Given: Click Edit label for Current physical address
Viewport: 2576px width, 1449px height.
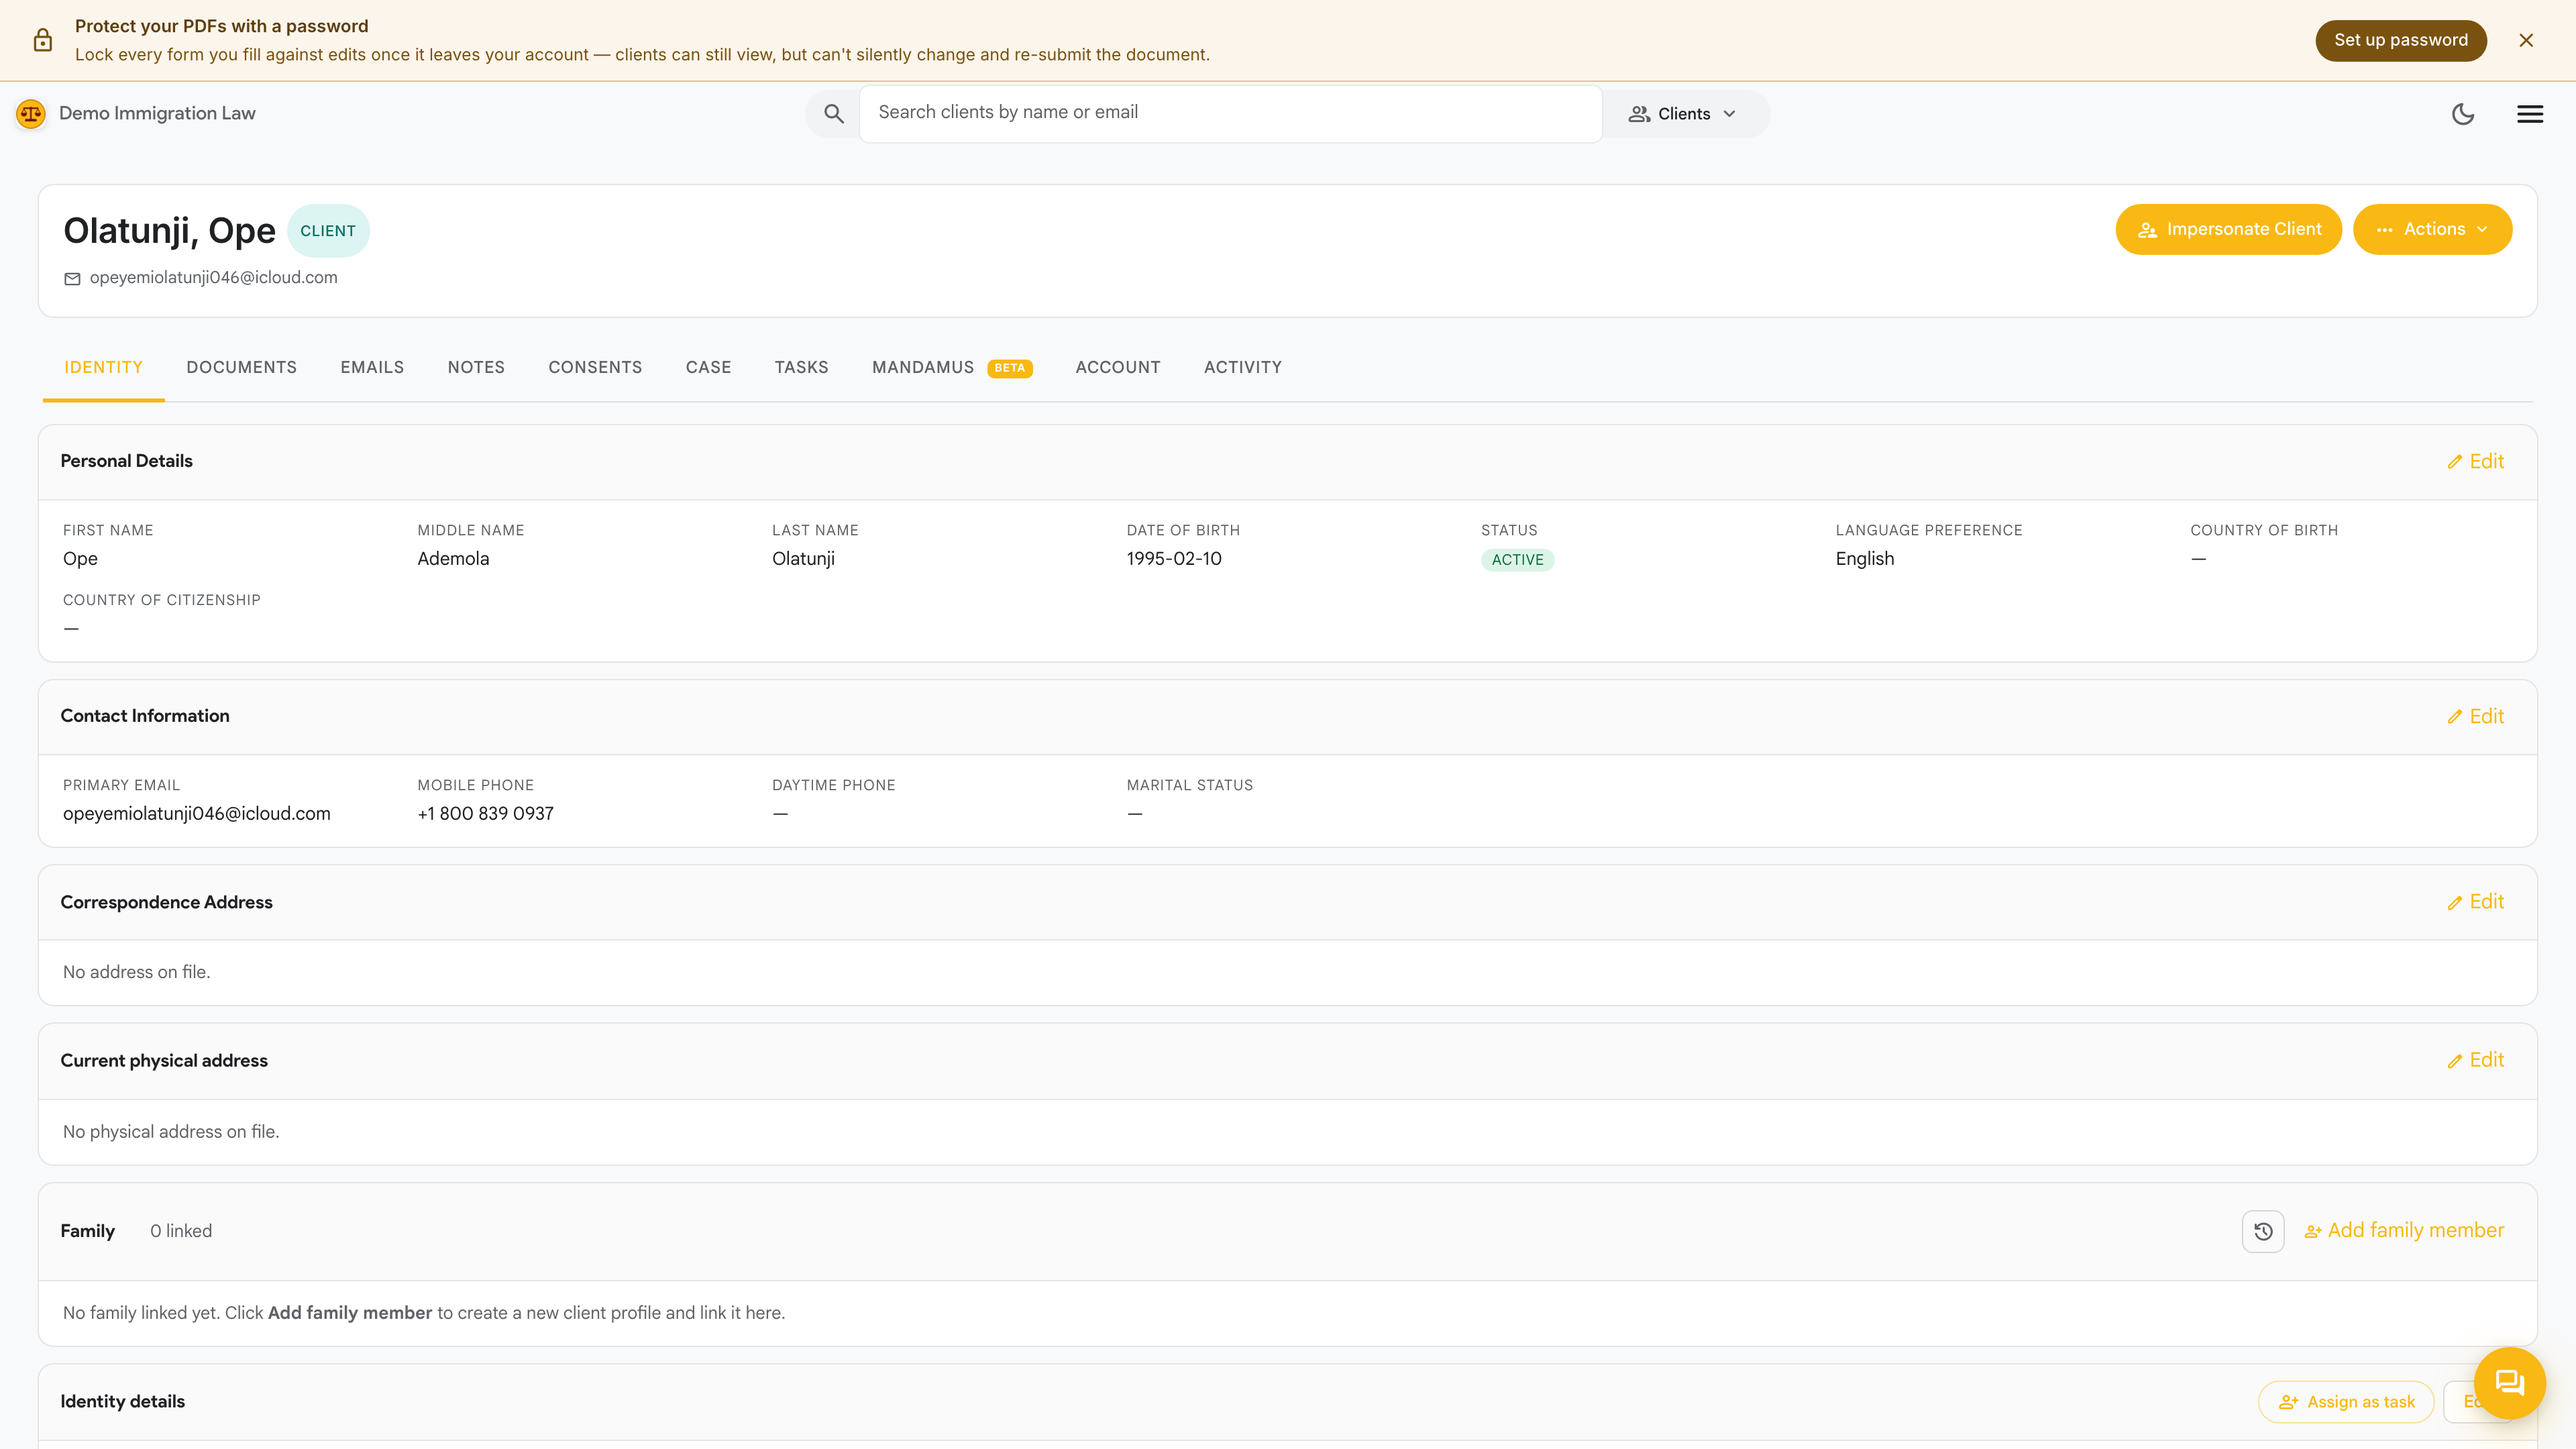Looking at the screenshot, I should (x=2487, y=1060).
